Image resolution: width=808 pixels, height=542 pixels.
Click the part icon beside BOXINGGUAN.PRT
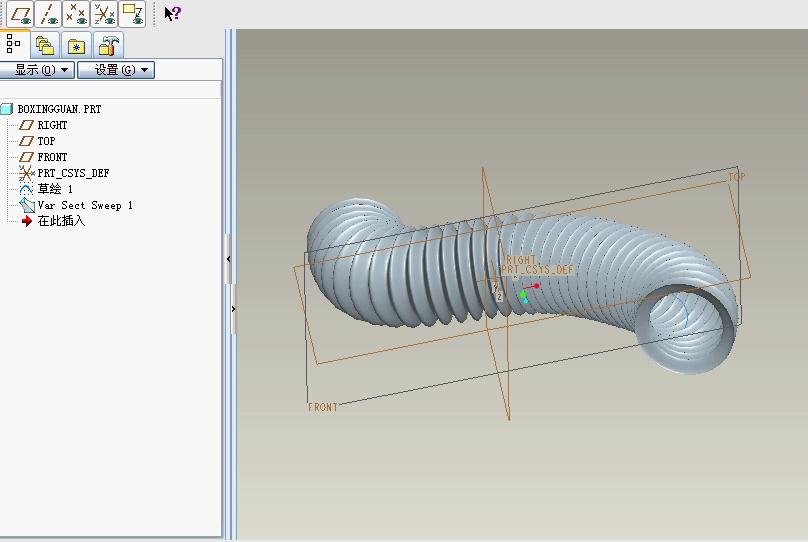tap(7, 109)
